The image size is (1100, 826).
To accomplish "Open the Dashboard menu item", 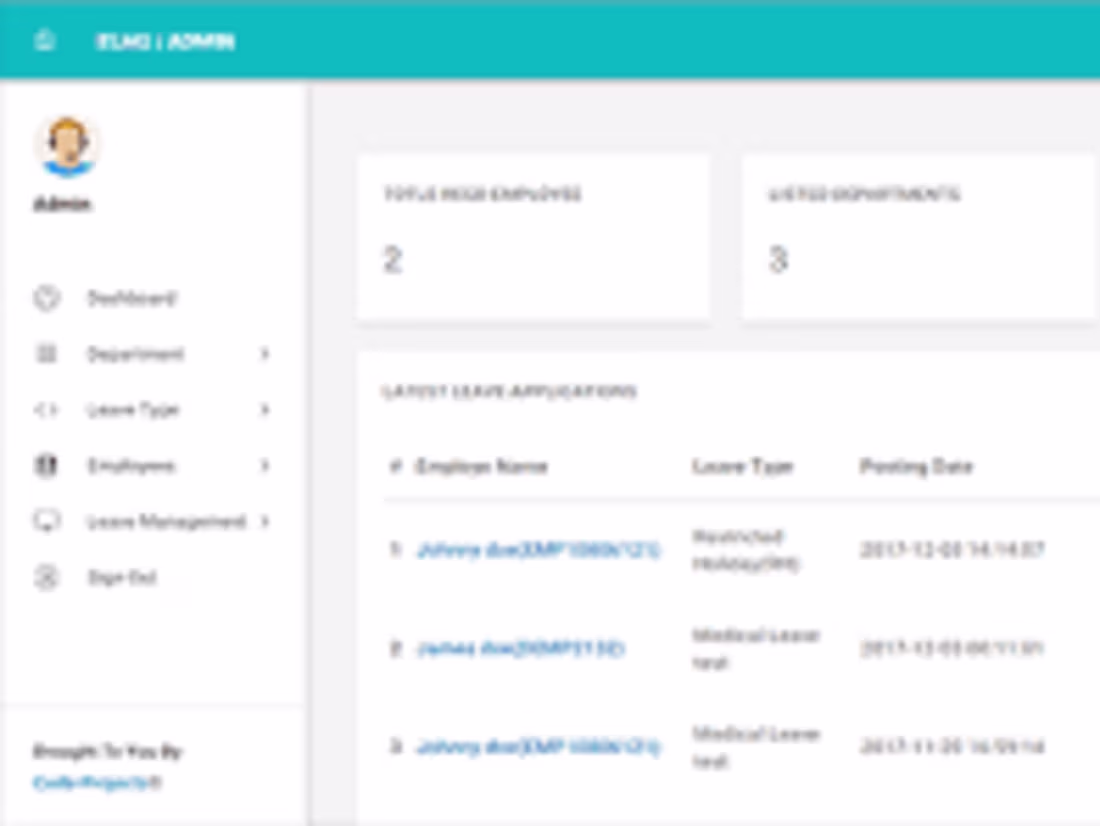I will [131, 298].
